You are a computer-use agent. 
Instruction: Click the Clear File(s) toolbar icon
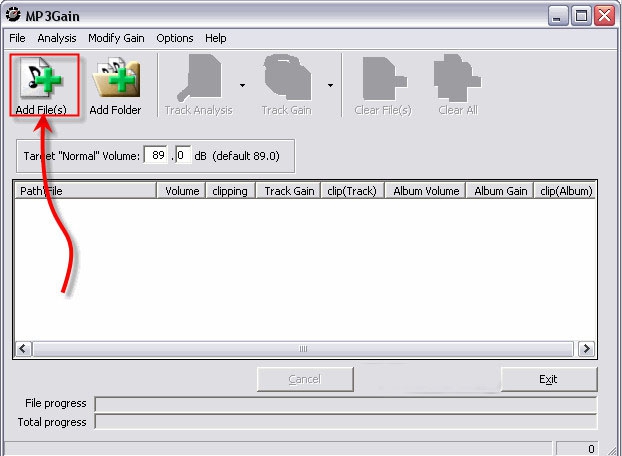(384, 78)
